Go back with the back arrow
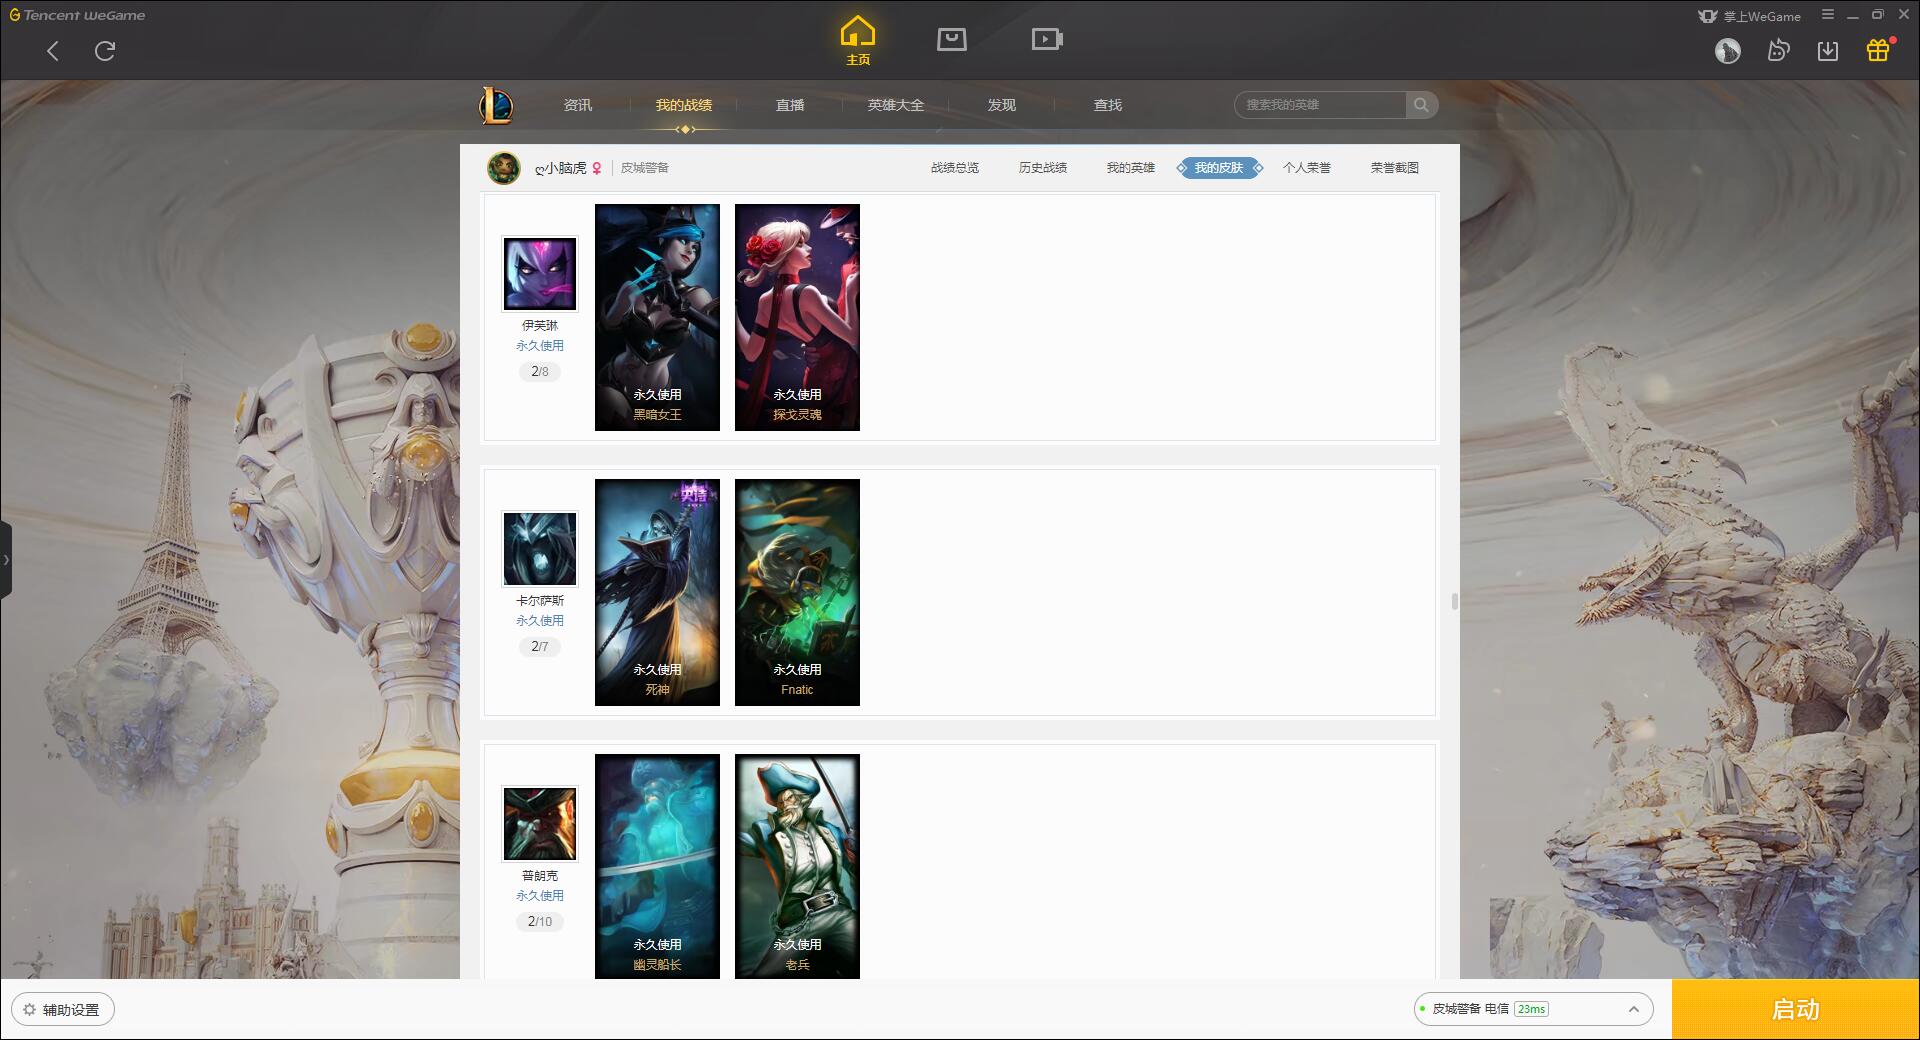The image size is (1920, 1040). [x=53, y=51]
